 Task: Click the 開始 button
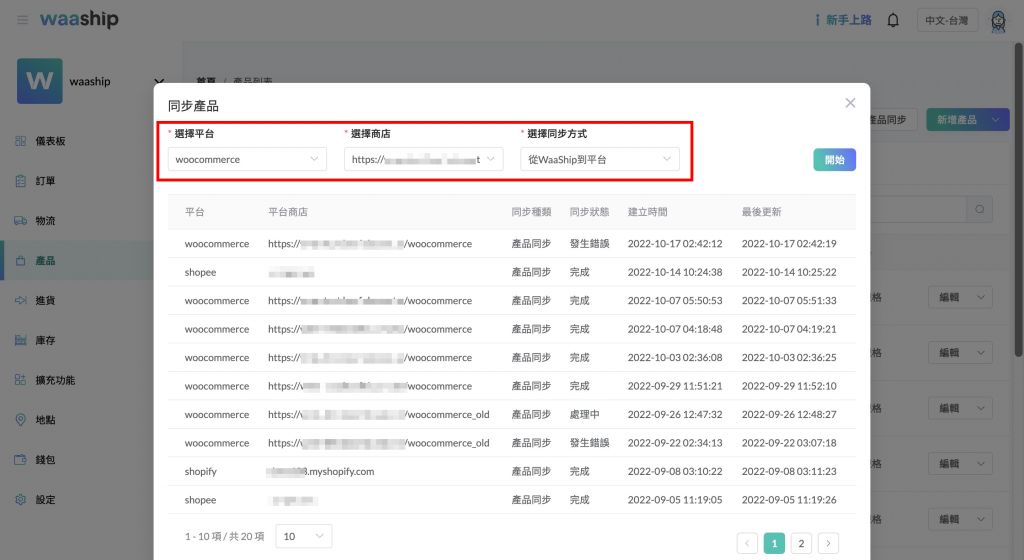pyautogui.click(x=834, y=160)
